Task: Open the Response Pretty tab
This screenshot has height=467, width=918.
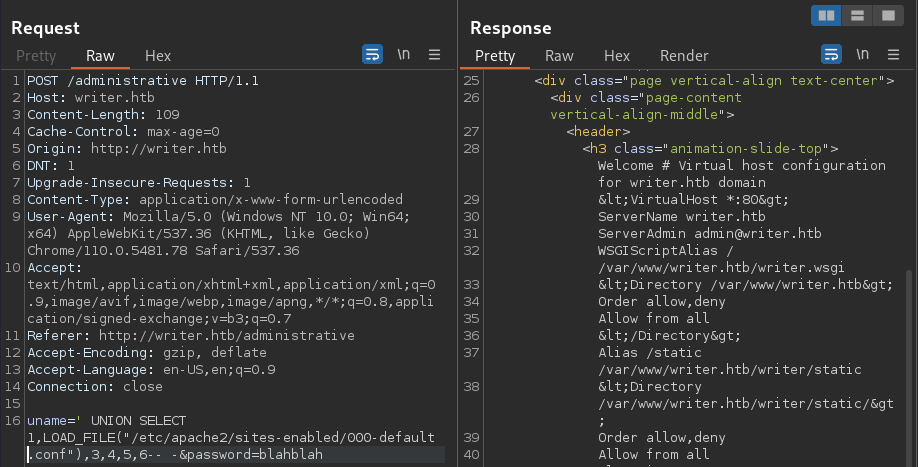Action: pyautogui.click(x=495, y=56)
